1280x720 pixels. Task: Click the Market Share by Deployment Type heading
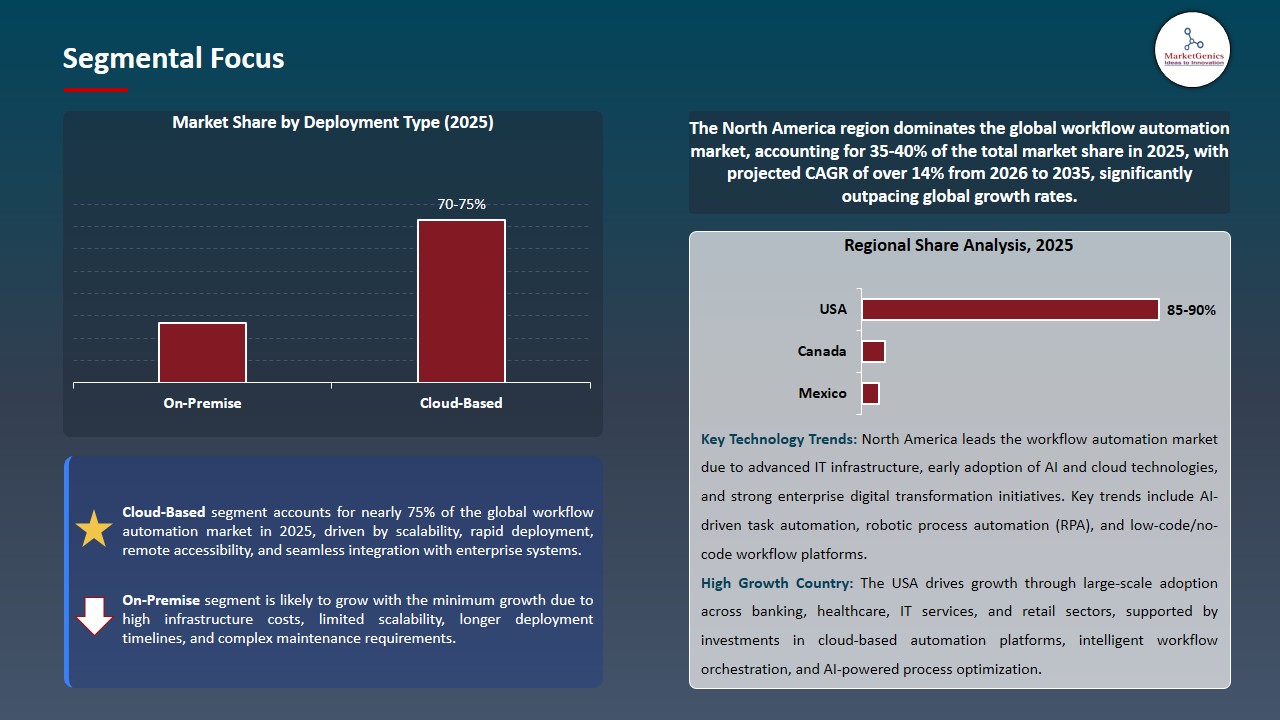[x=332, y=123]
